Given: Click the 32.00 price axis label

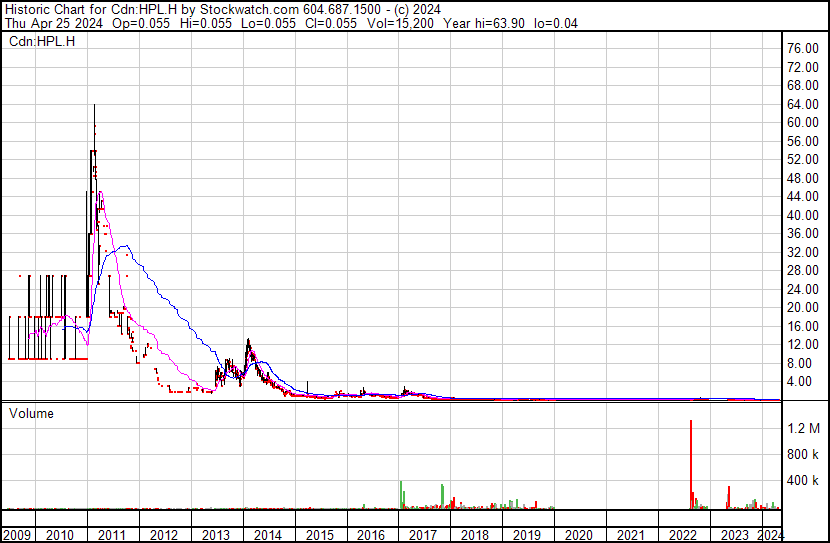Looking at the screenshot, I should click(x=803, y=252).
